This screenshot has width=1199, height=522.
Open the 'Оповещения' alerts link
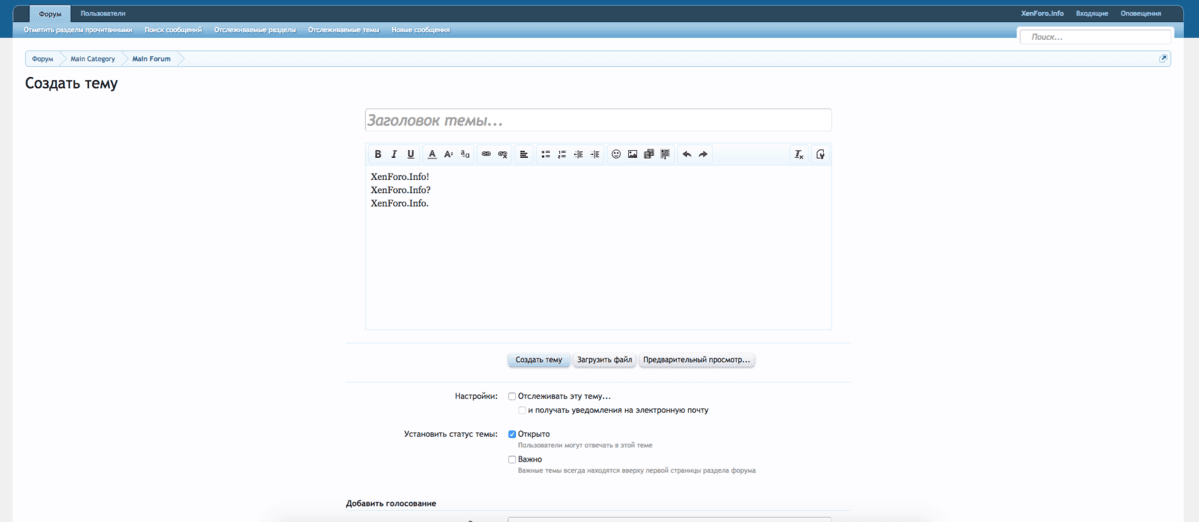coord(1141,14)
